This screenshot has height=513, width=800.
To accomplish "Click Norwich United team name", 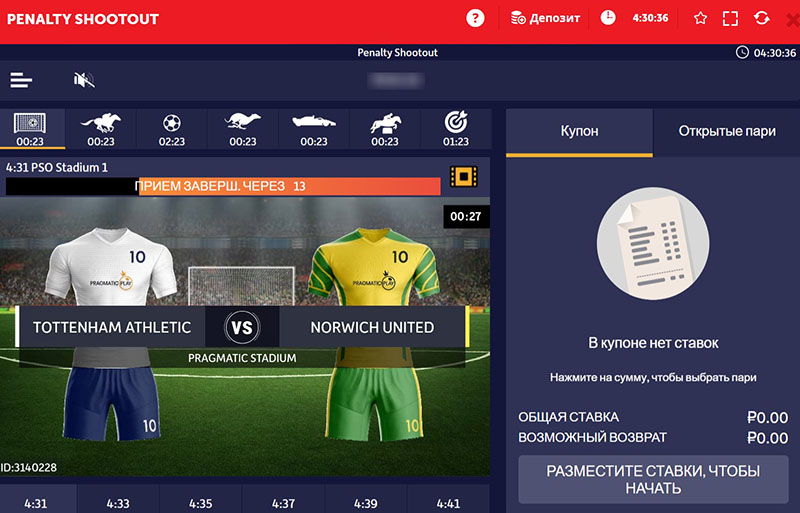I will pos(372,327).
